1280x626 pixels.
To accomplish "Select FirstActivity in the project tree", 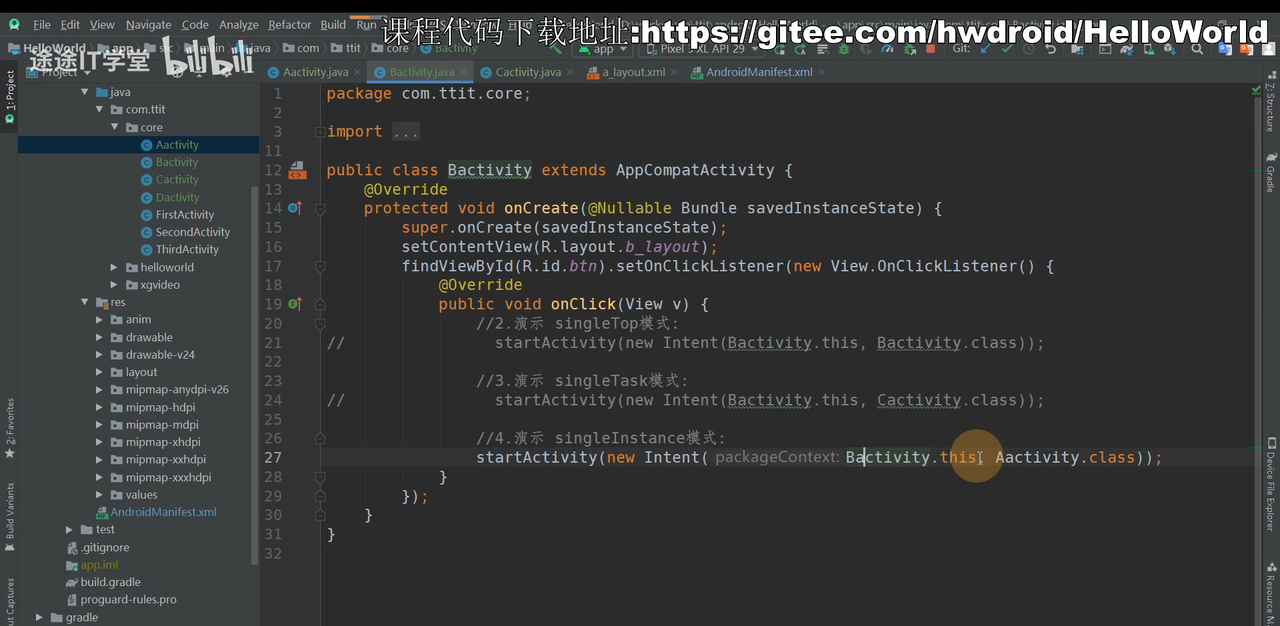I will coord(184,215).
